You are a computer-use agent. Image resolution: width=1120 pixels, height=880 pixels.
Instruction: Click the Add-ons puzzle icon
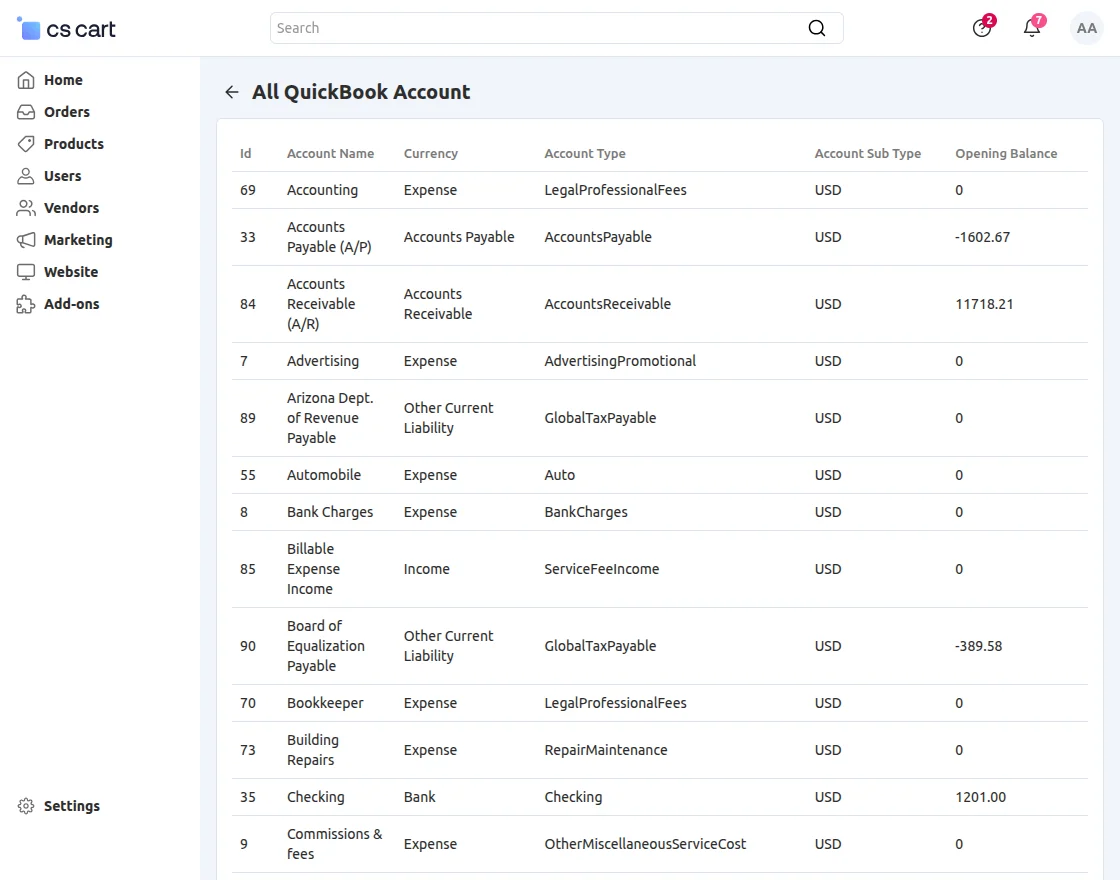(25, 304)
